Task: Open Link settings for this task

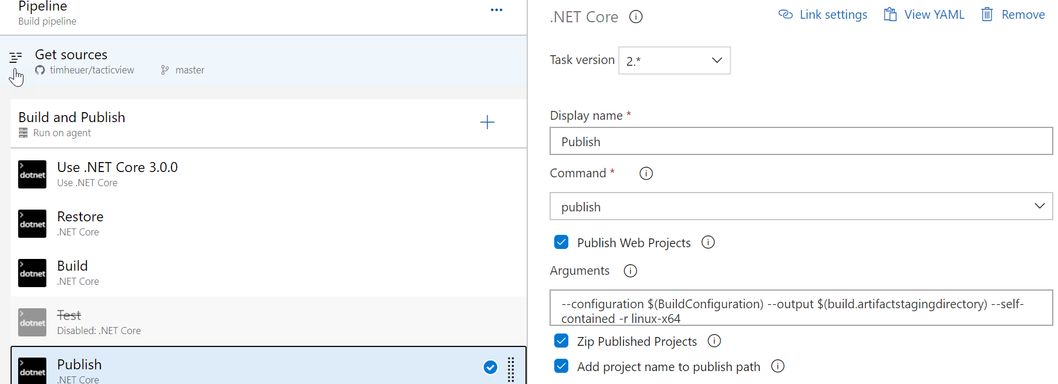Action: point(823,15)
